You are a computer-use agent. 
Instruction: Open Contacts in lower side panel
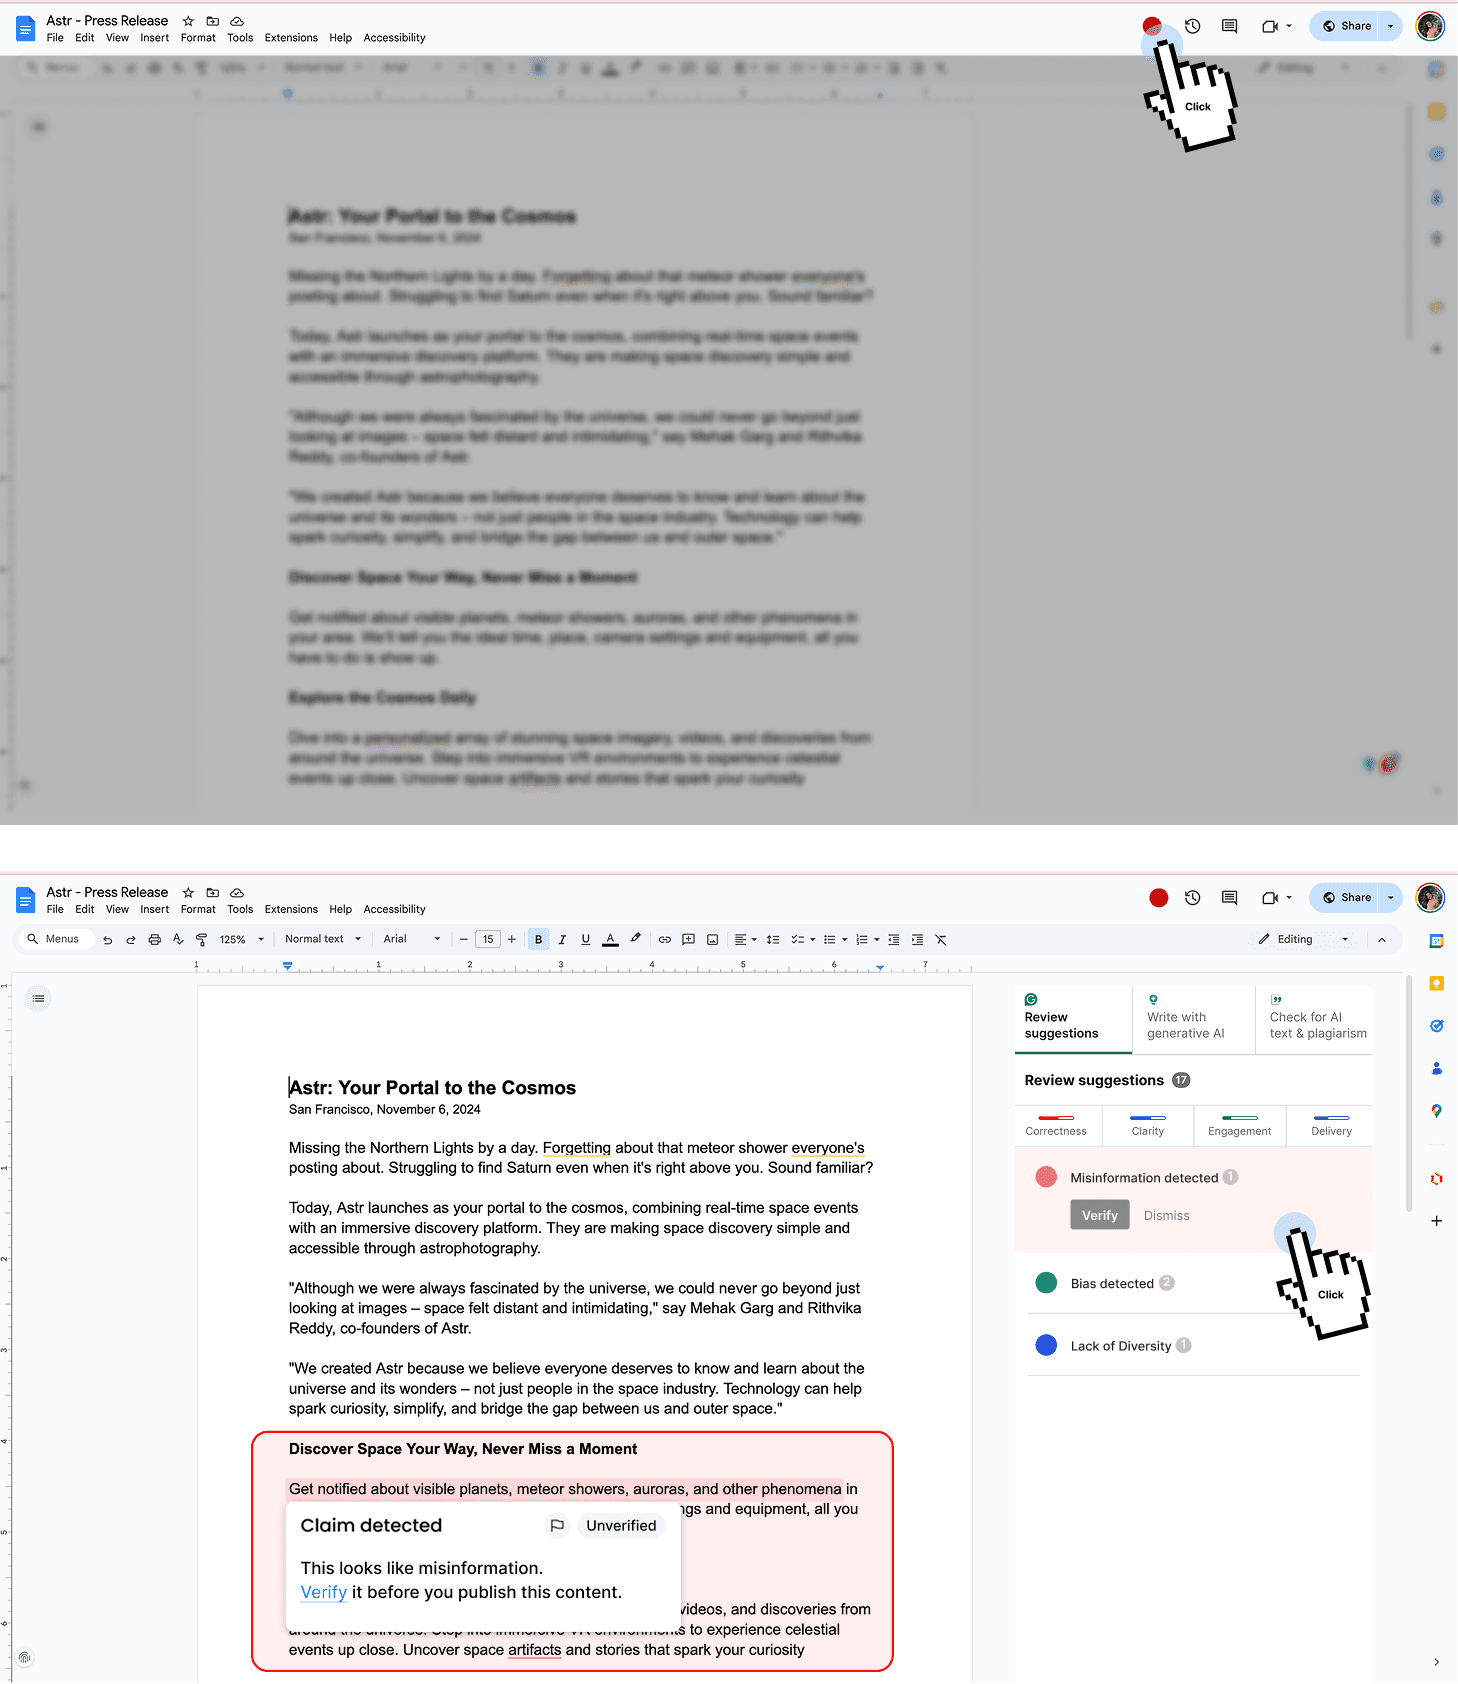pyautogui.click(x=1436, y=1068)
